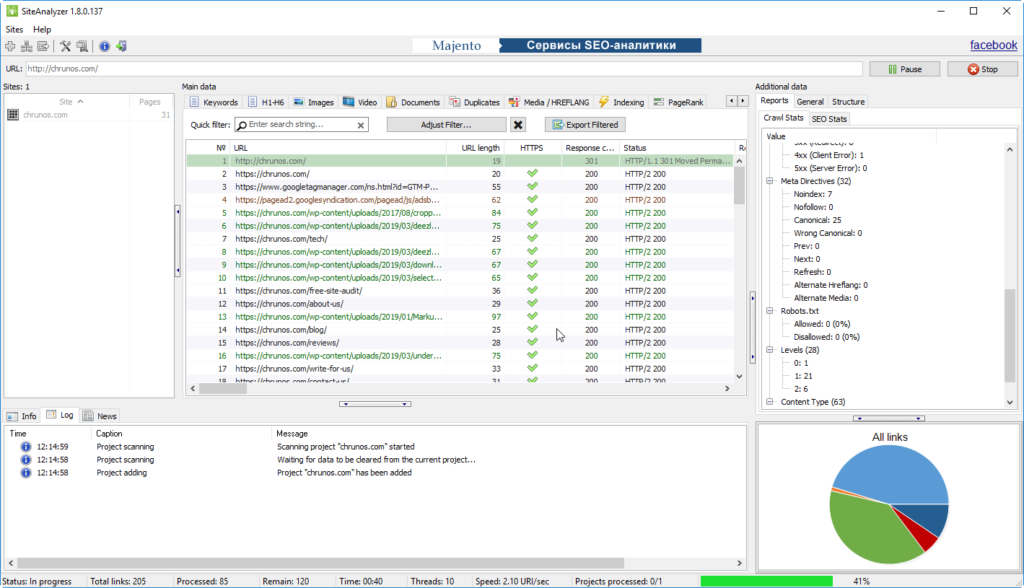Start project scanning with the monitors toolbar icon

click(x=81, y=46)
